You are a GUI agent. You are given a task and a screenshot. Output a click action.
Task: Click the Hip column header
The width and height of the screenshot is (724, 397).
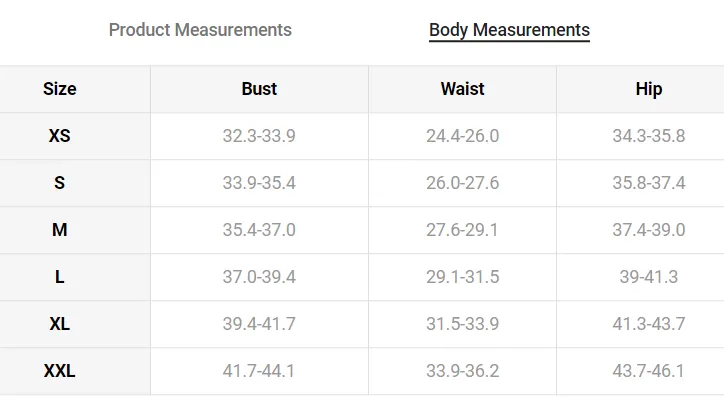click(649, 89)
